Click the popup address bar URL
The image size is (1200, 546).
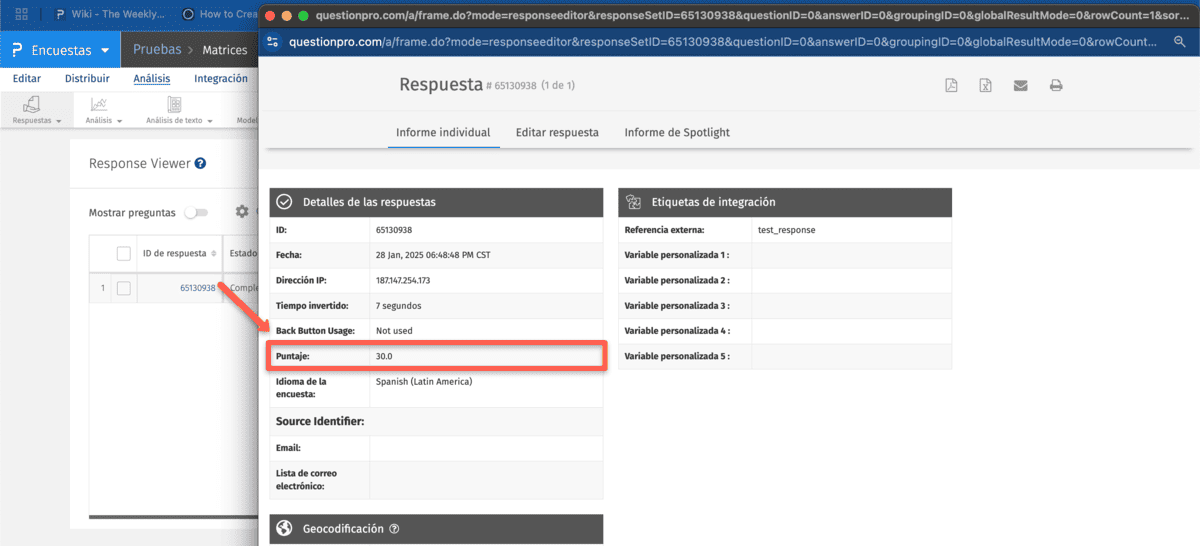(x=725, y=42)
